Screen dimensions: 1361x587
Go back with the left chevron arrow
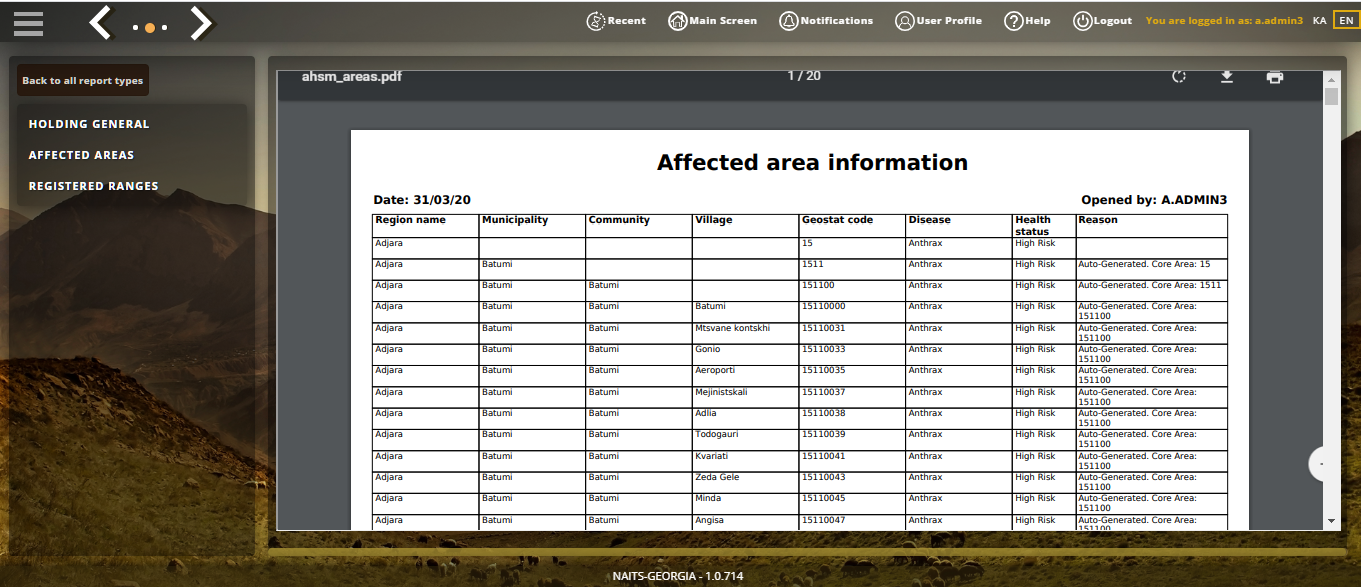[x=100, y=22]
